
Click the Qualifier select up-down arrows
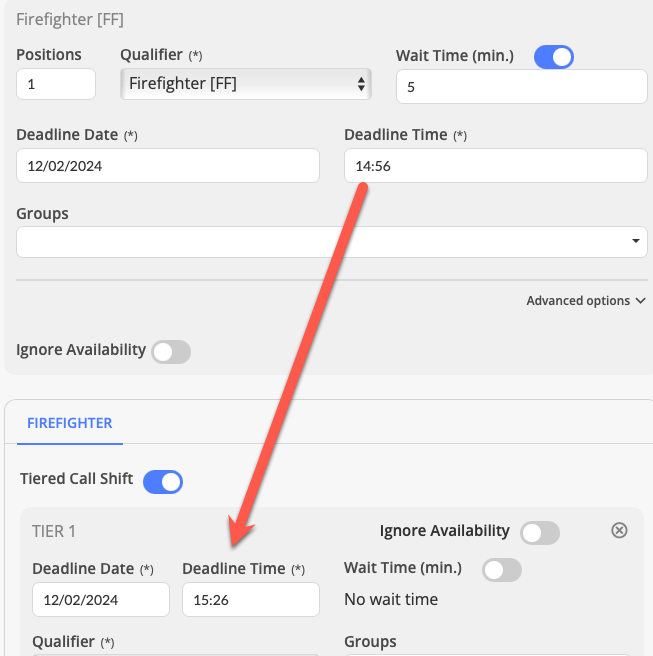[x=361, y=84]
